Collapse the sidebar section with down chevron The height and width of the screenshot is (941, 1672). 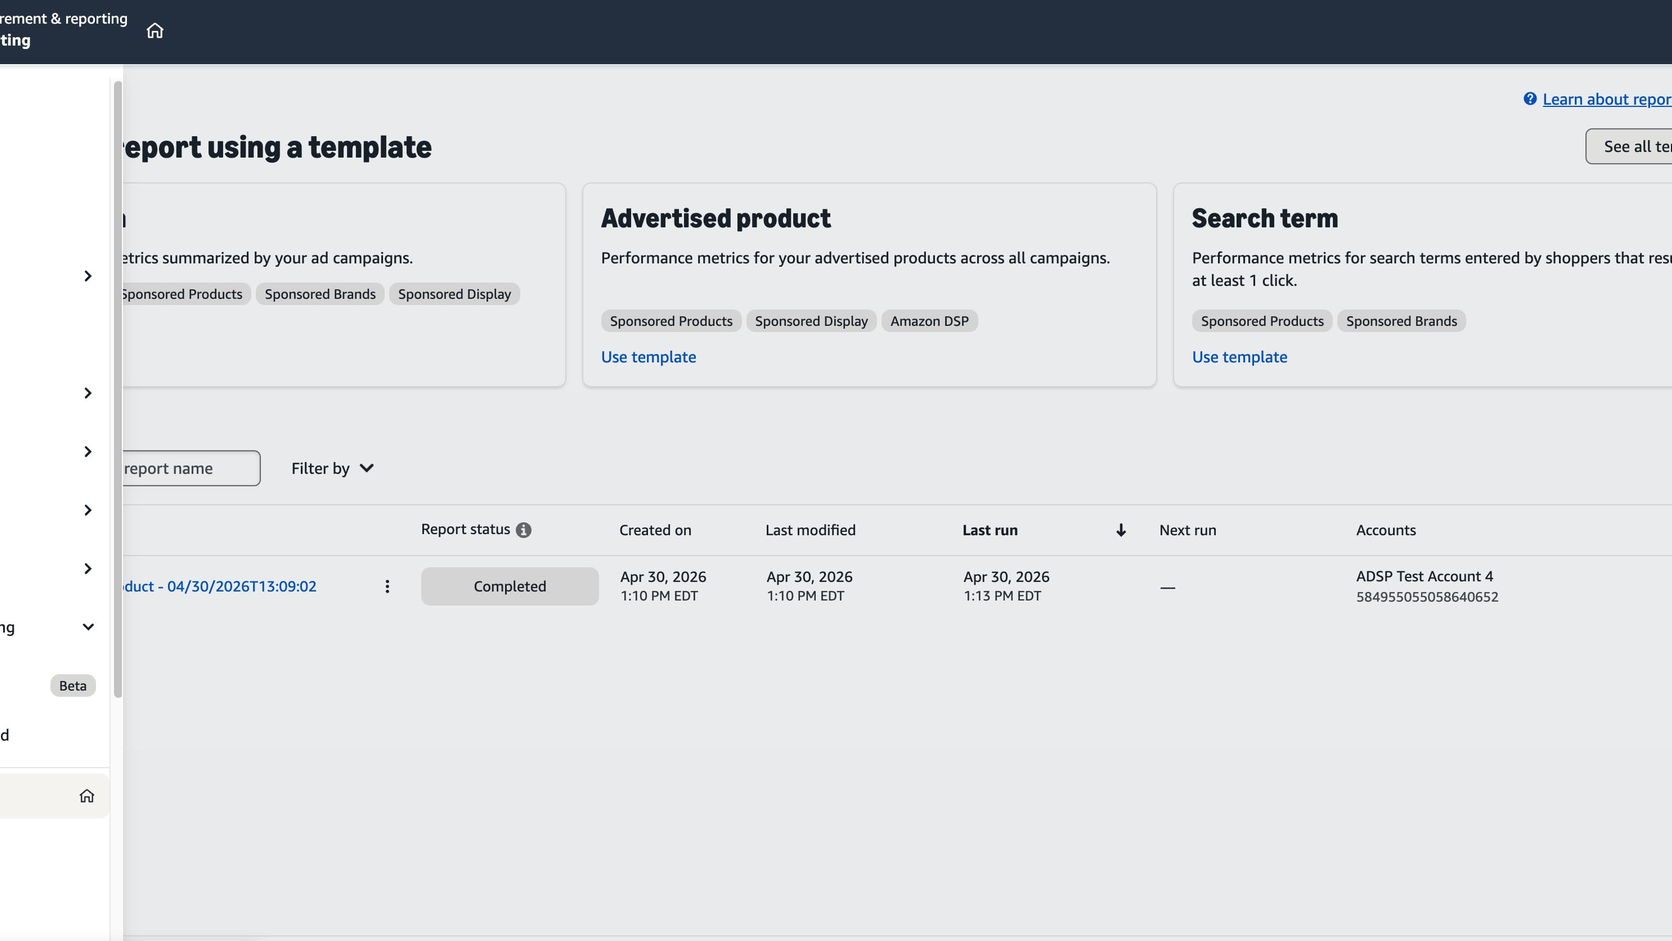(88, 627)
